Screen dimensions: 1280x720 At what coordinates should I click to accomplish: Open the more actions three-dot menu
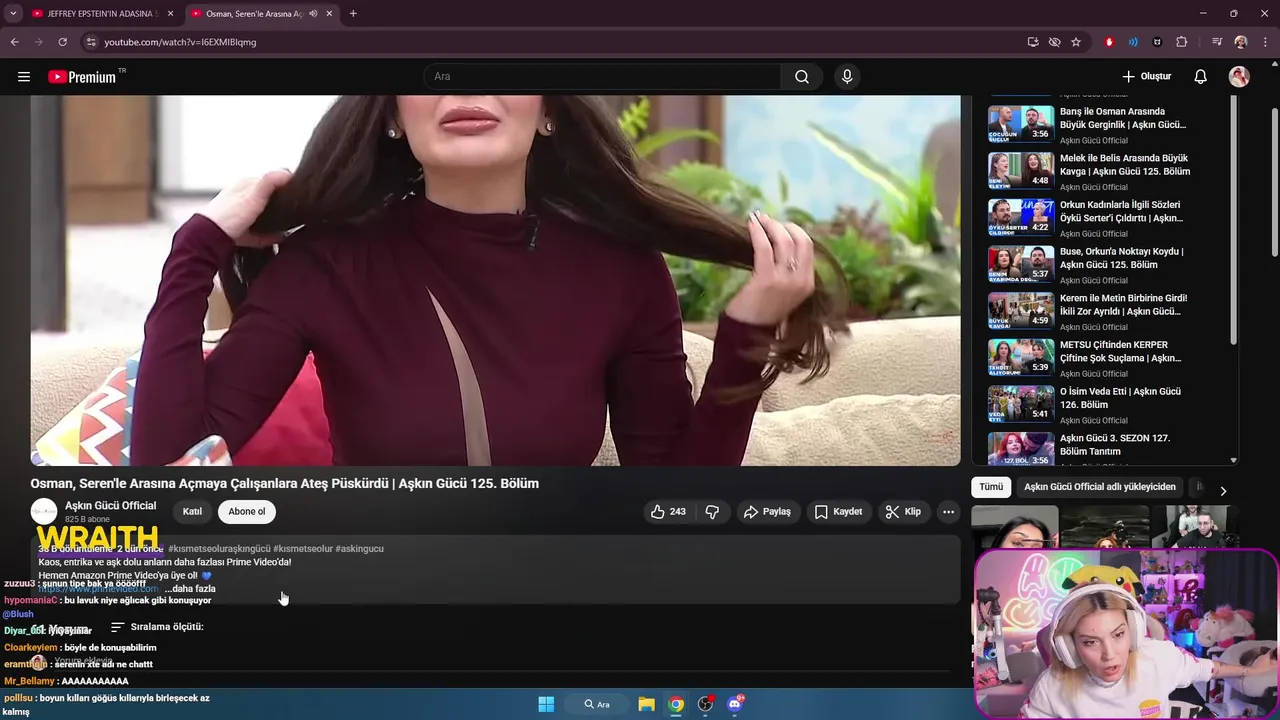[948, 511]
